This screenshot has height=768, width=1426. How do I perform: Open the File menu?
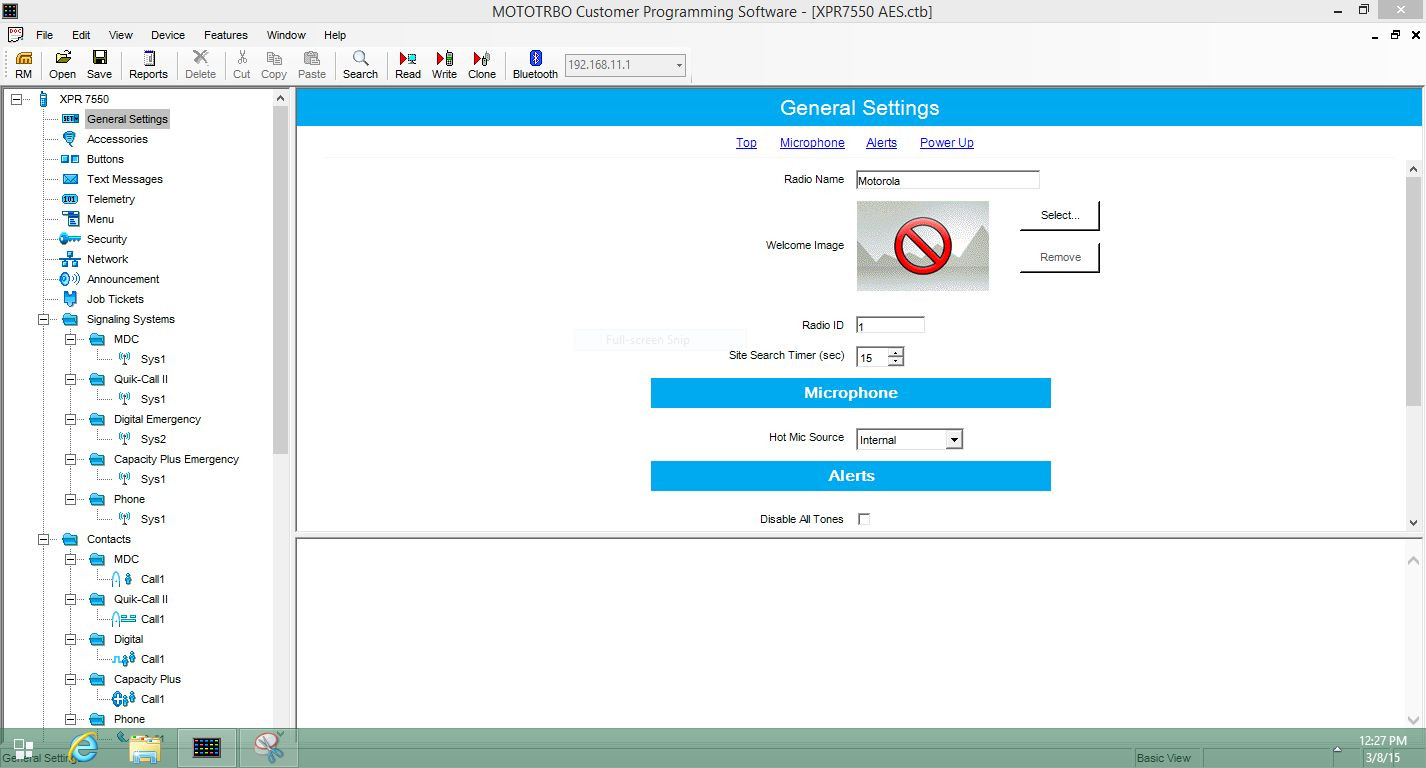tap(44, 35)
